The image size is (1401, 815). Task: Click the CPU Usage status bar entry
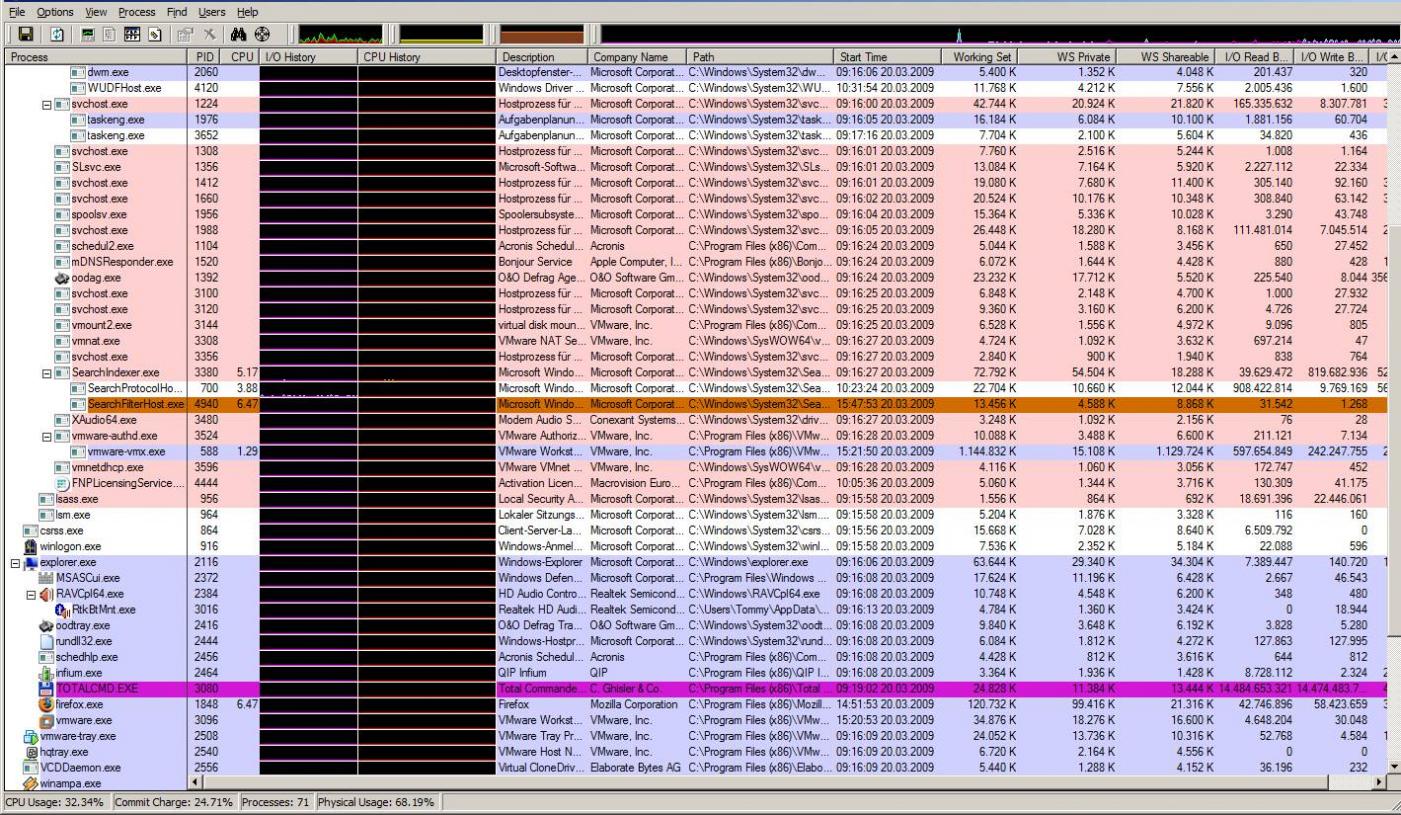pos(55,802)
